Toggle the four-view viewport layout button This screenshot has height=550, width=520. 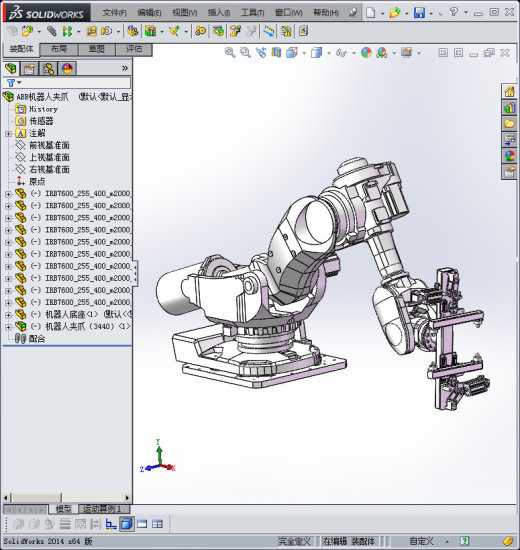[x=158, y=524]
